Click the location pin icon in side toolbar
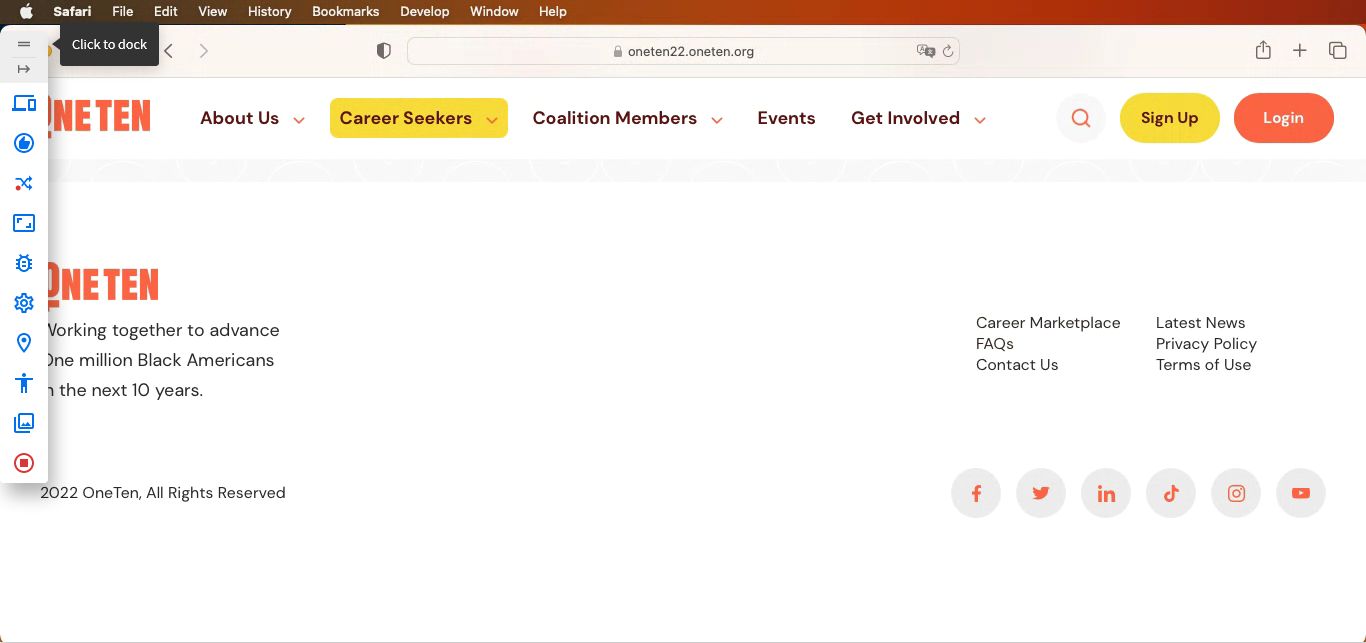 [x=24, y=343]
